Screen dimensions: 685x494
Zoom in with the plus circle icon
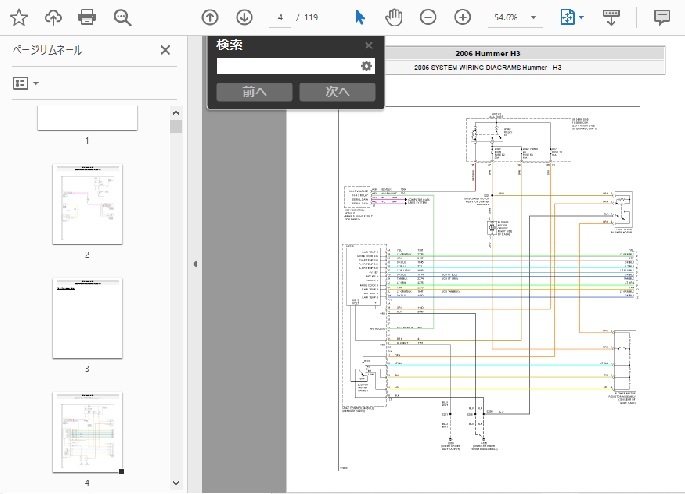tap(462, 17)
